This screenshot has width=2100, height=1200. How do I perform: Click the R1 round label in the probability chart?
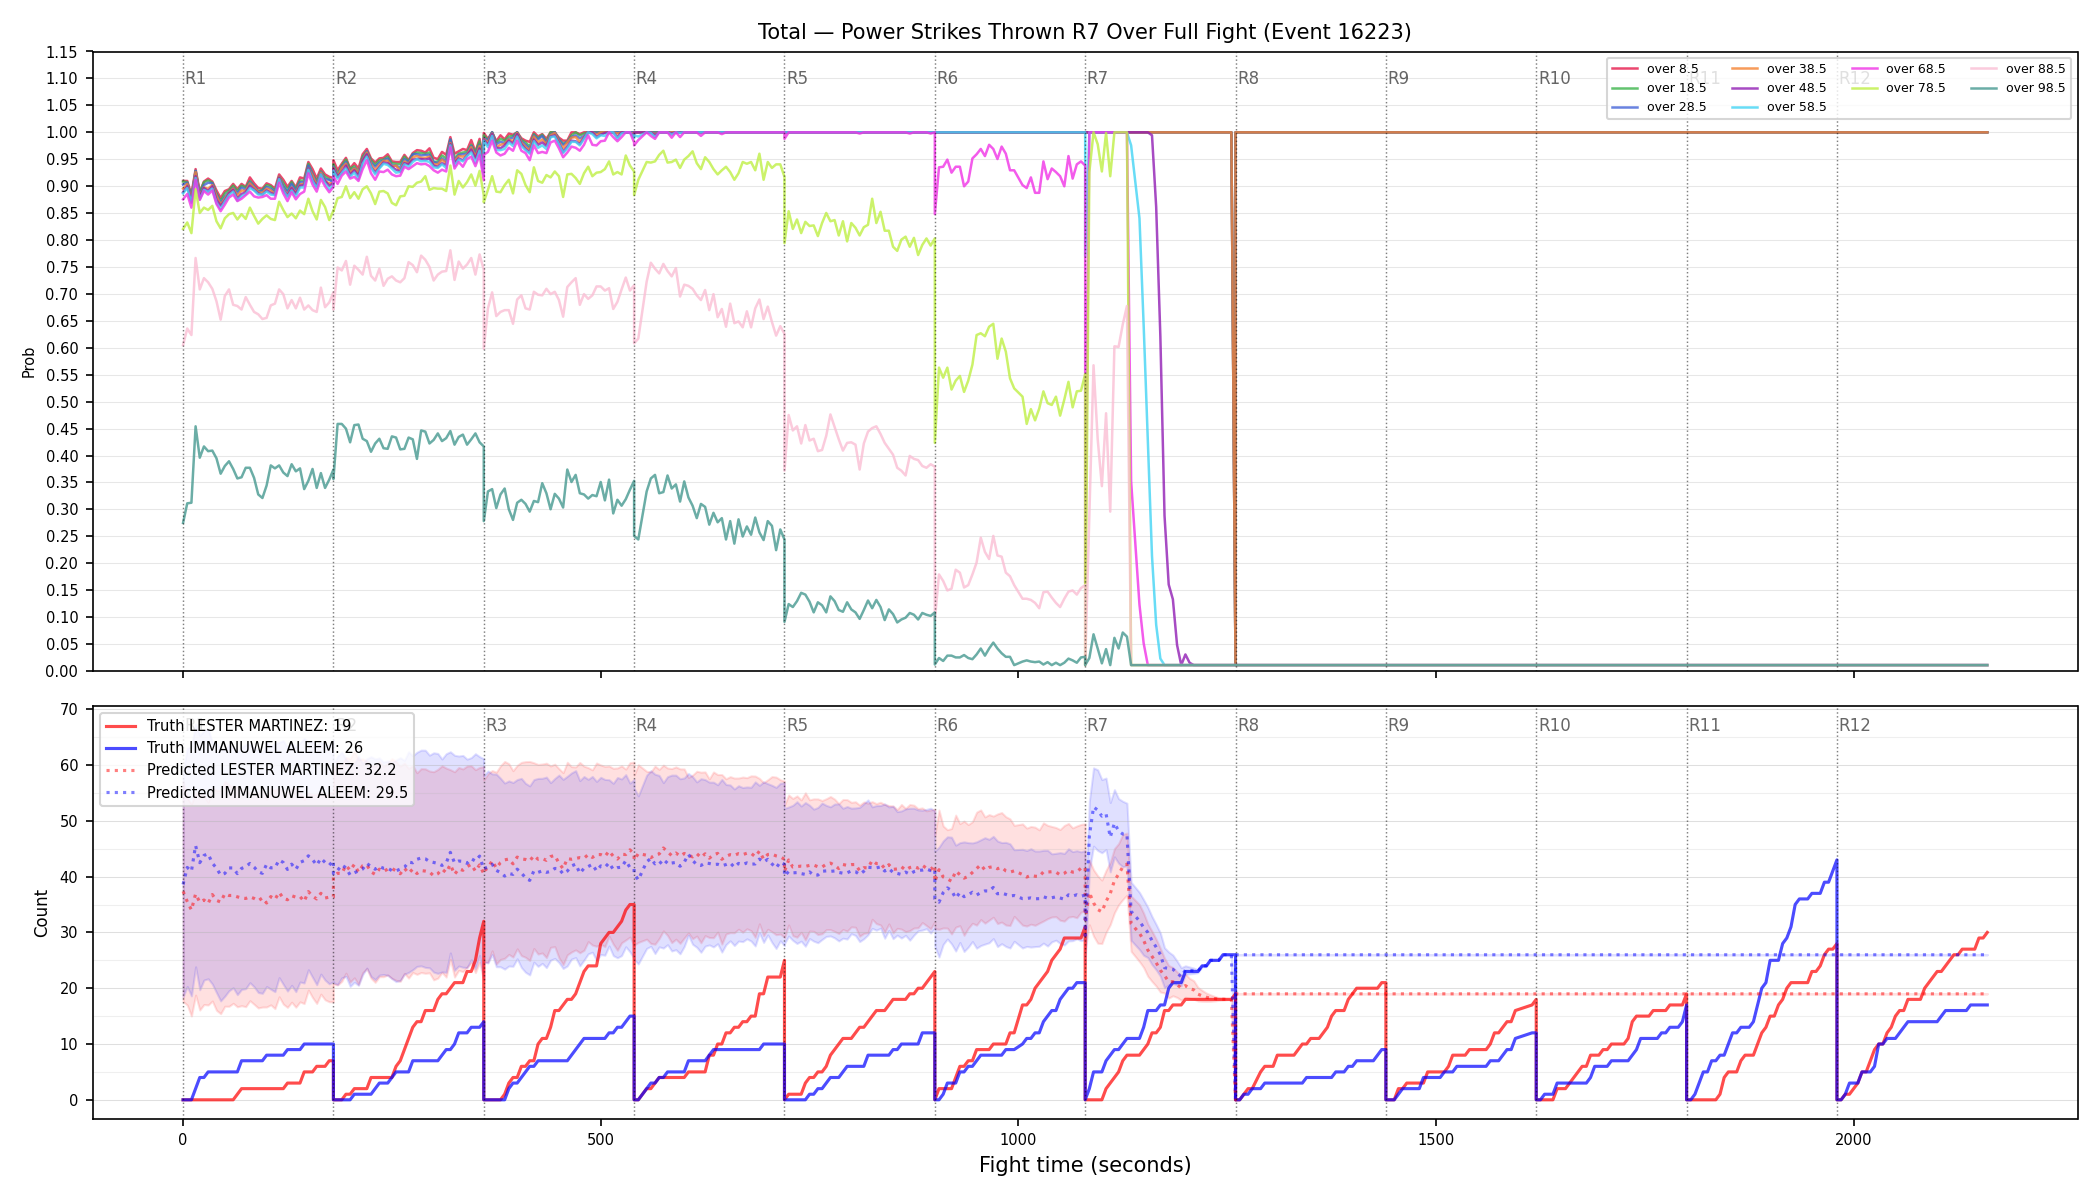[x=195, y=78]
